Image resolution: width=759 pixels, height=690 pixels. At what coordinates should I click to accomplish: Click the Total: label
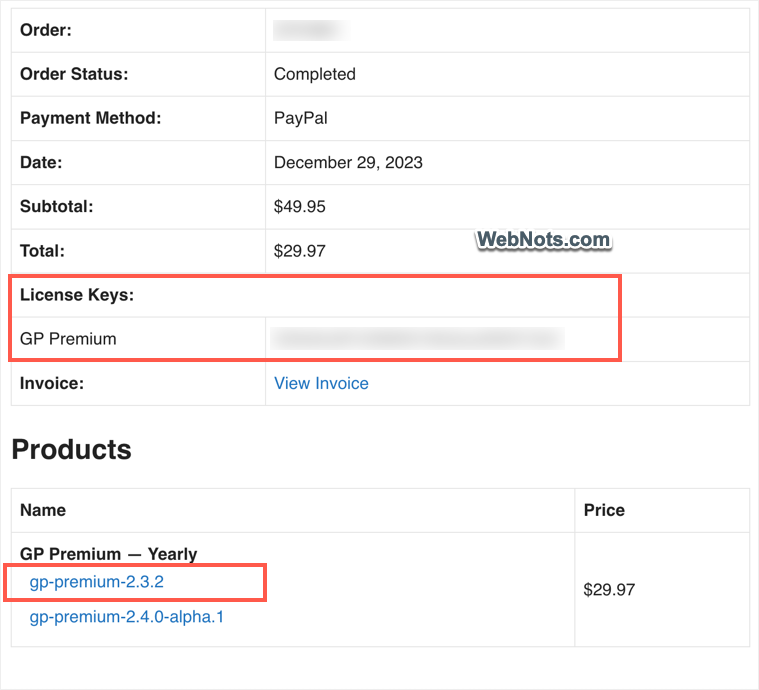42,251
